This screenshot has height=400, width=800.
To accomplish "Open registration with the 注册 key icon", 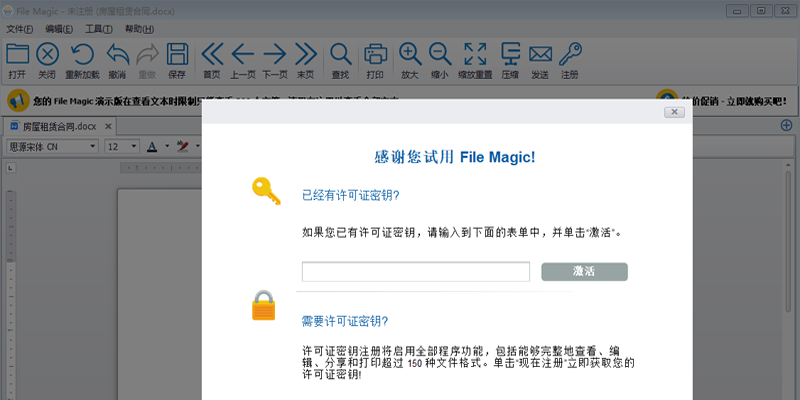I will coord(570,54).
